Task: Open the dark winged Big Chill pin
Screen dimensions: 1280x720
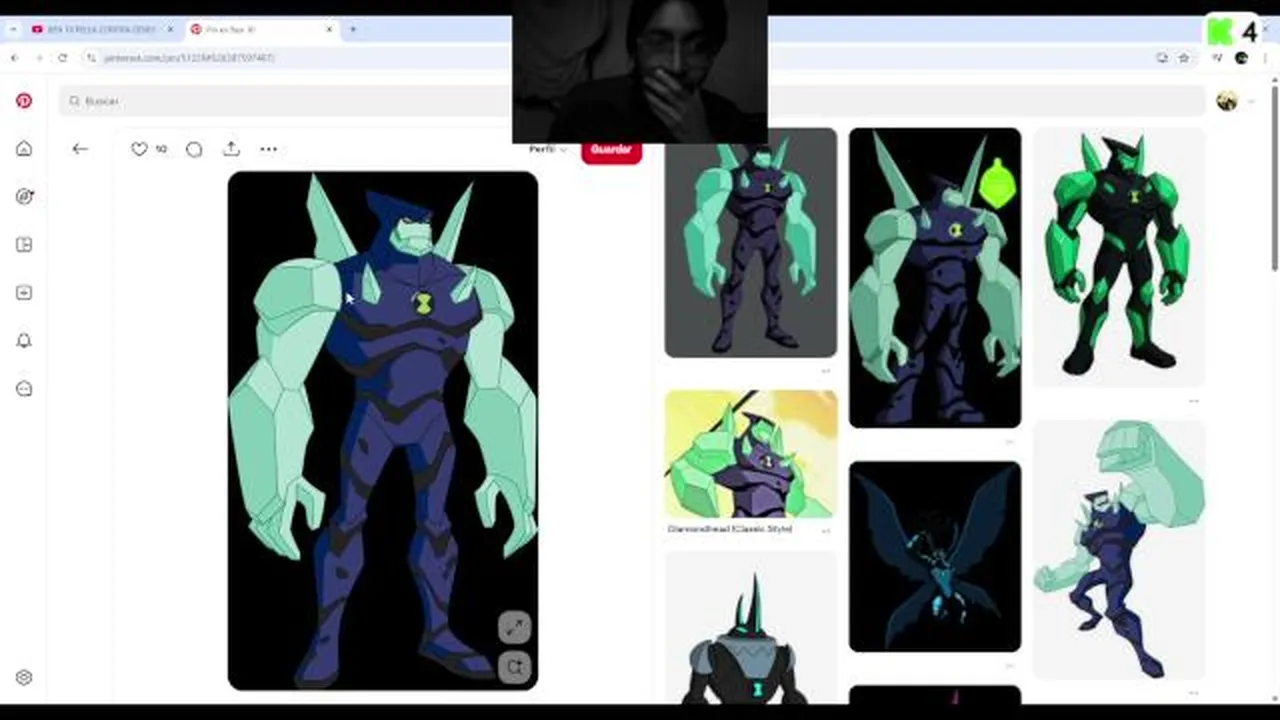Action: click(x=935, y=556)
